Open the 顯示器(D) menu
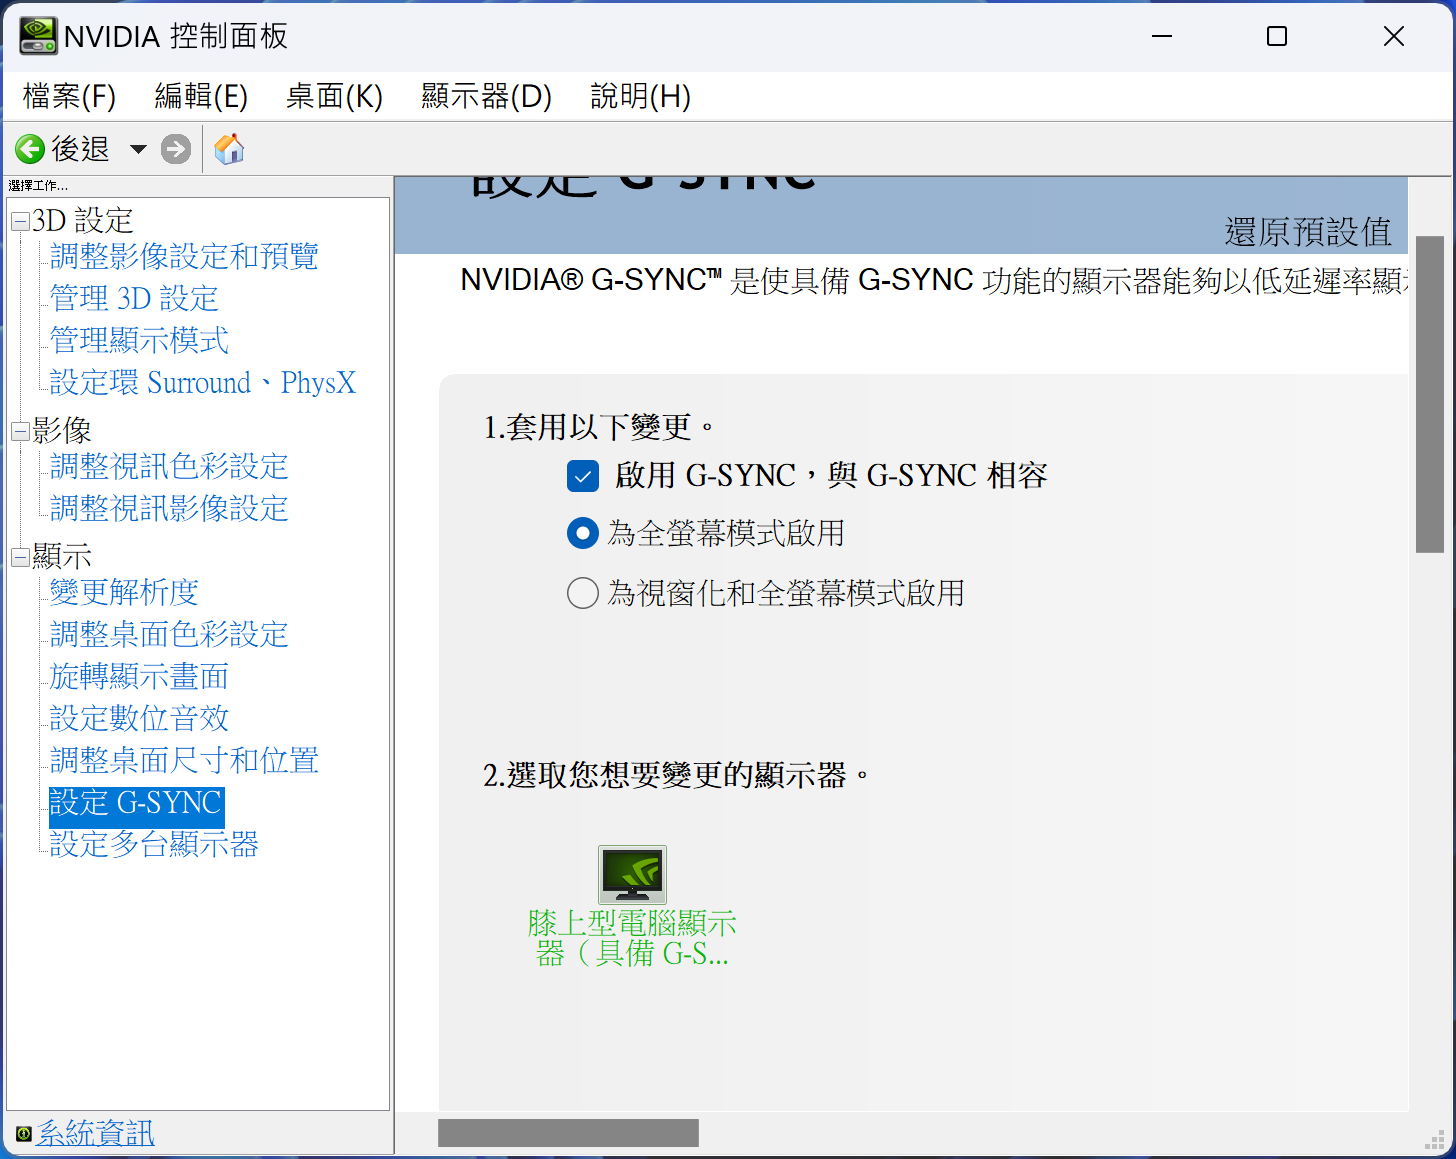 click(486, 96)
